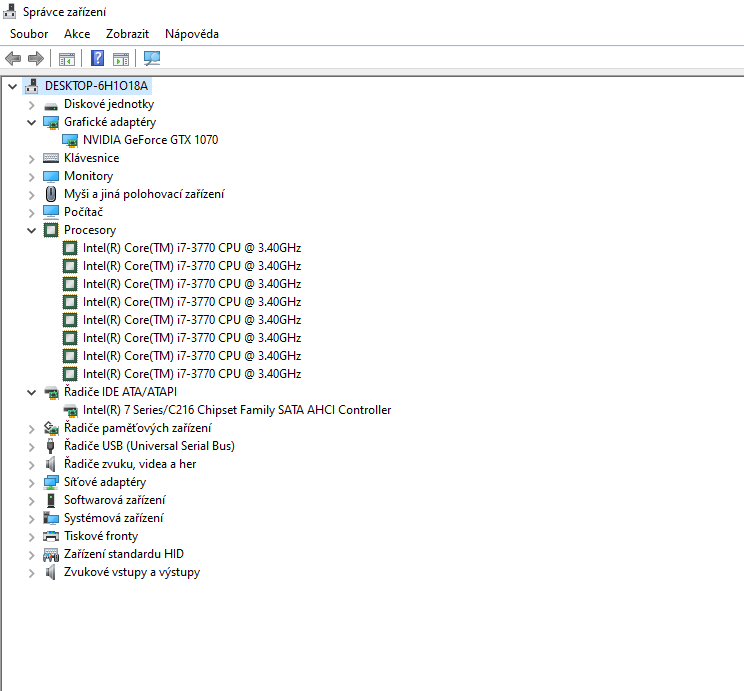Viewport: 744px width, 691px height.
Task: Collapse the Grafické adaptéry category
Action: pos(31,122)
